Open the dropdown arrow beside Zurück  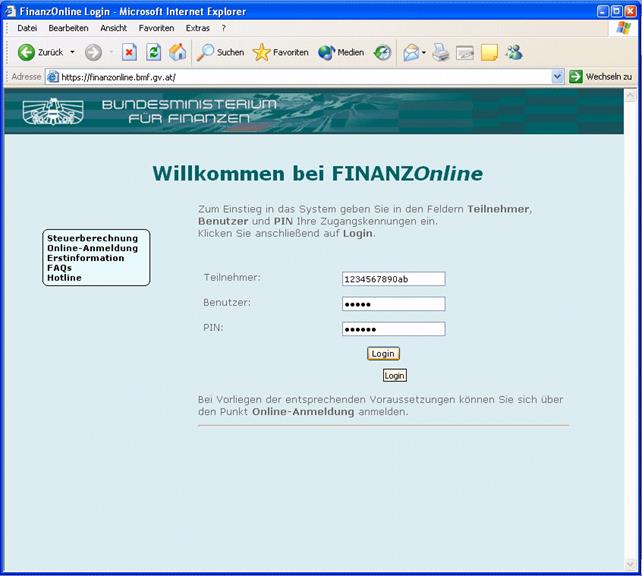72,52
